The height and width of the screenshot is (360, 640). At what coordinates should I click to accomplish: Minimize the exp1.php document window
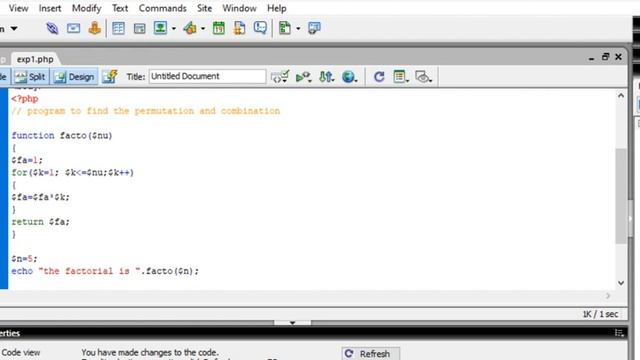tap(591, 58)
